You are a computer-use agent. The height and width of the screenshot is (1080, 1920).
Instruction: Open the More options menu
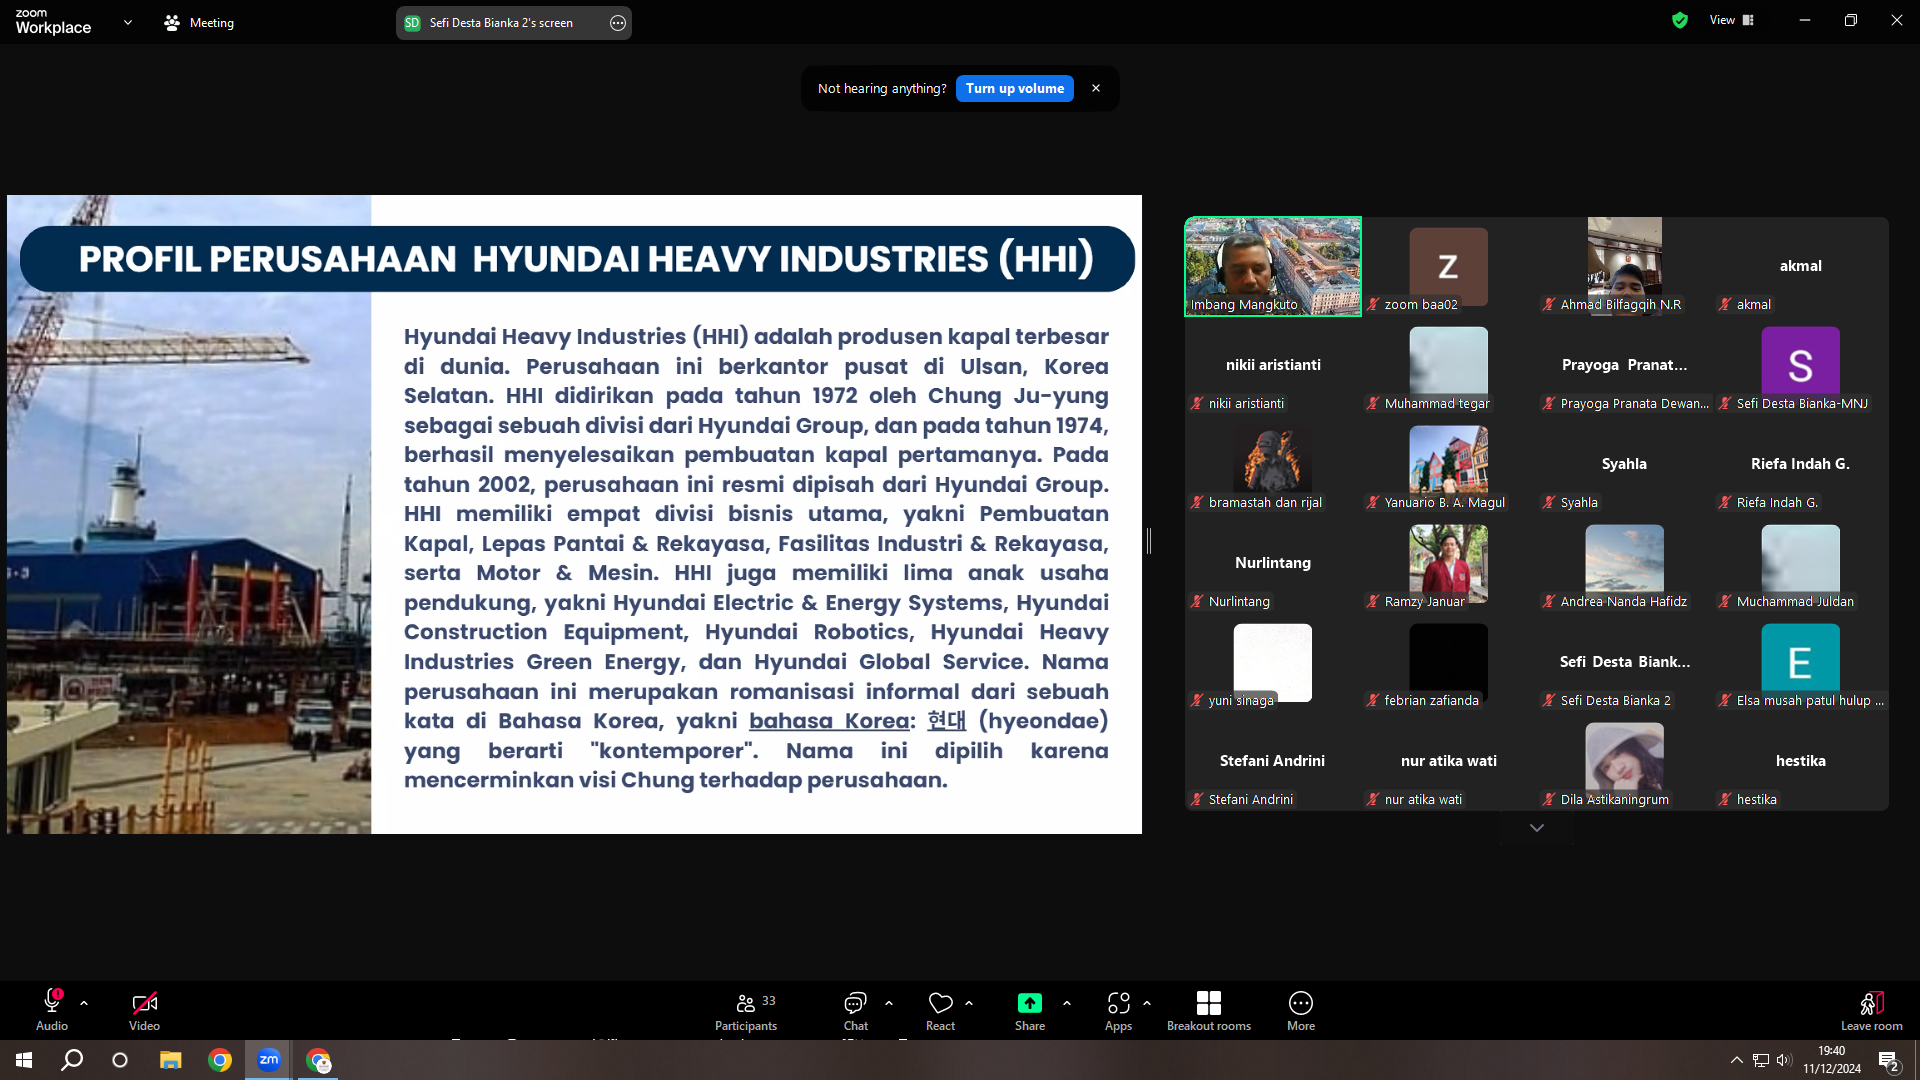(x=1301, y=1010)
